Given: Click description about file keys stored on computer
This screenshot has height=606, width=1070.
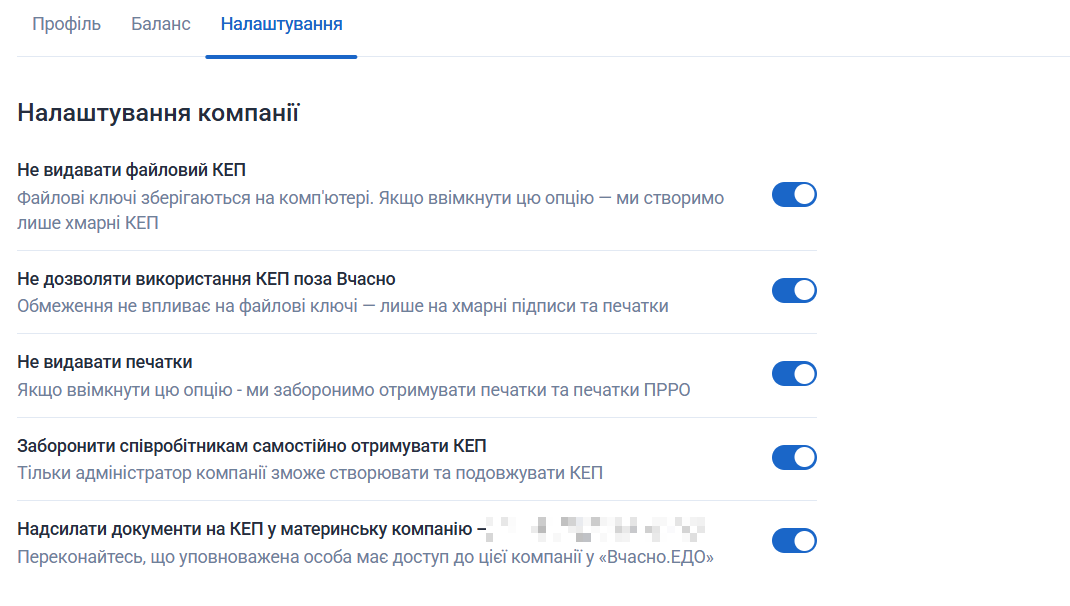Looking at the screenshot, I should 370,198.
